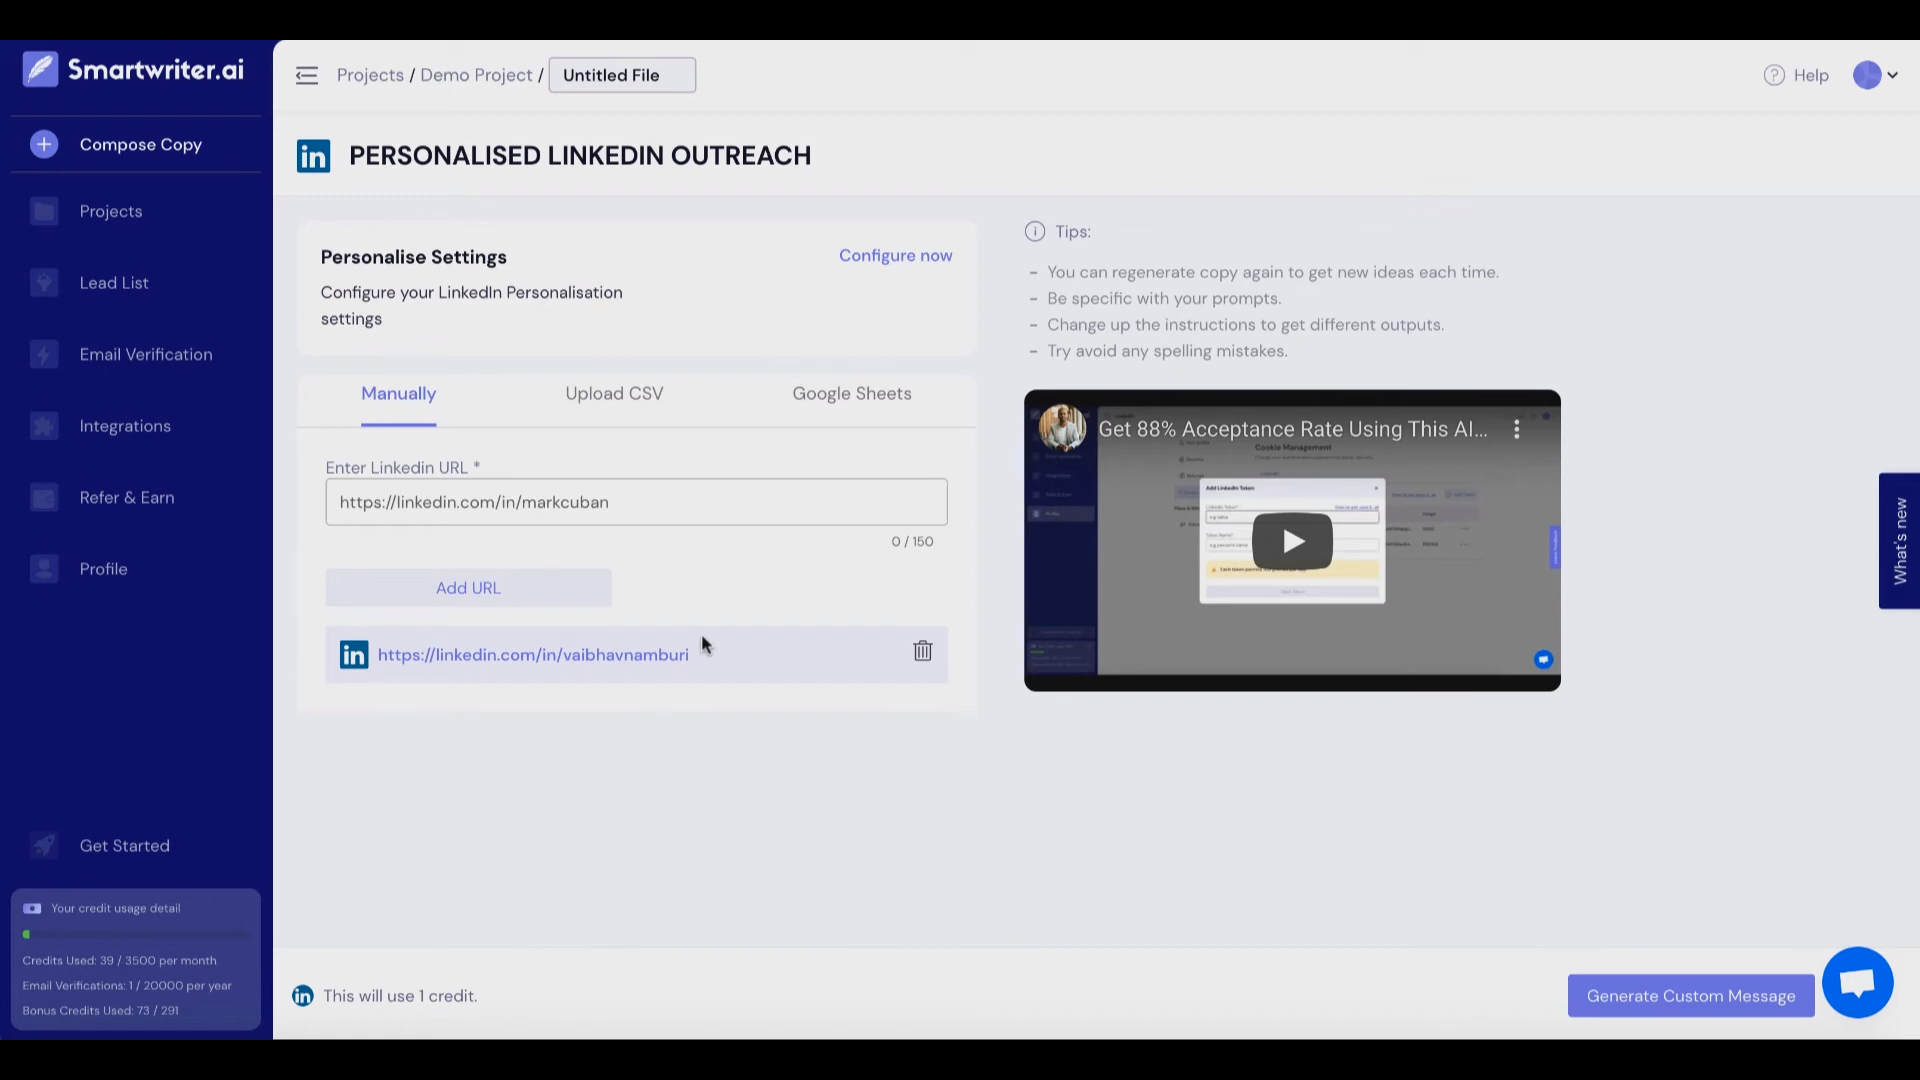The width and height of the screenshot is (1920, 1080).
Task: Switch to the Upload CSV tab
Action: (x=613, y=393)
